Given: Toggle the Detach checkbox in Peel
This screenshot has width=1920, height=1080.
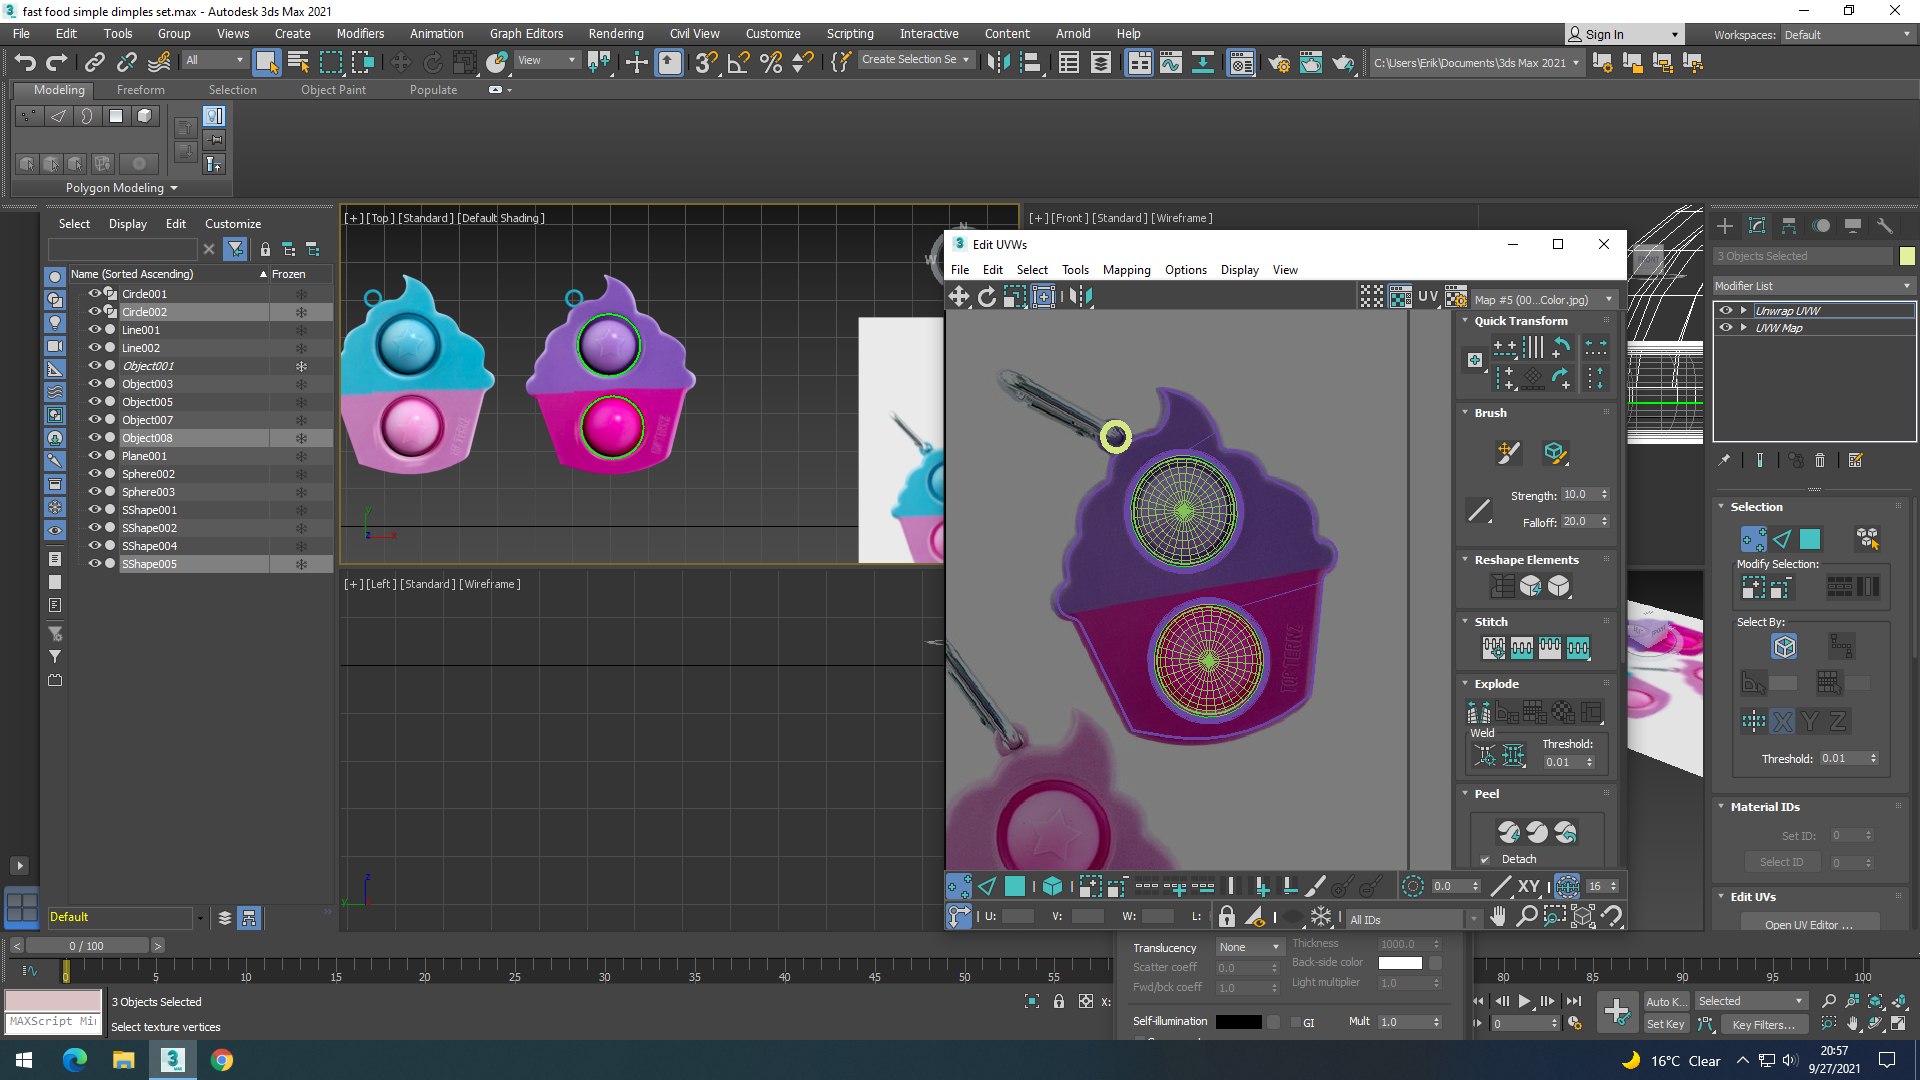Looking at the screenshot, I should click(x=1485, y=859).
